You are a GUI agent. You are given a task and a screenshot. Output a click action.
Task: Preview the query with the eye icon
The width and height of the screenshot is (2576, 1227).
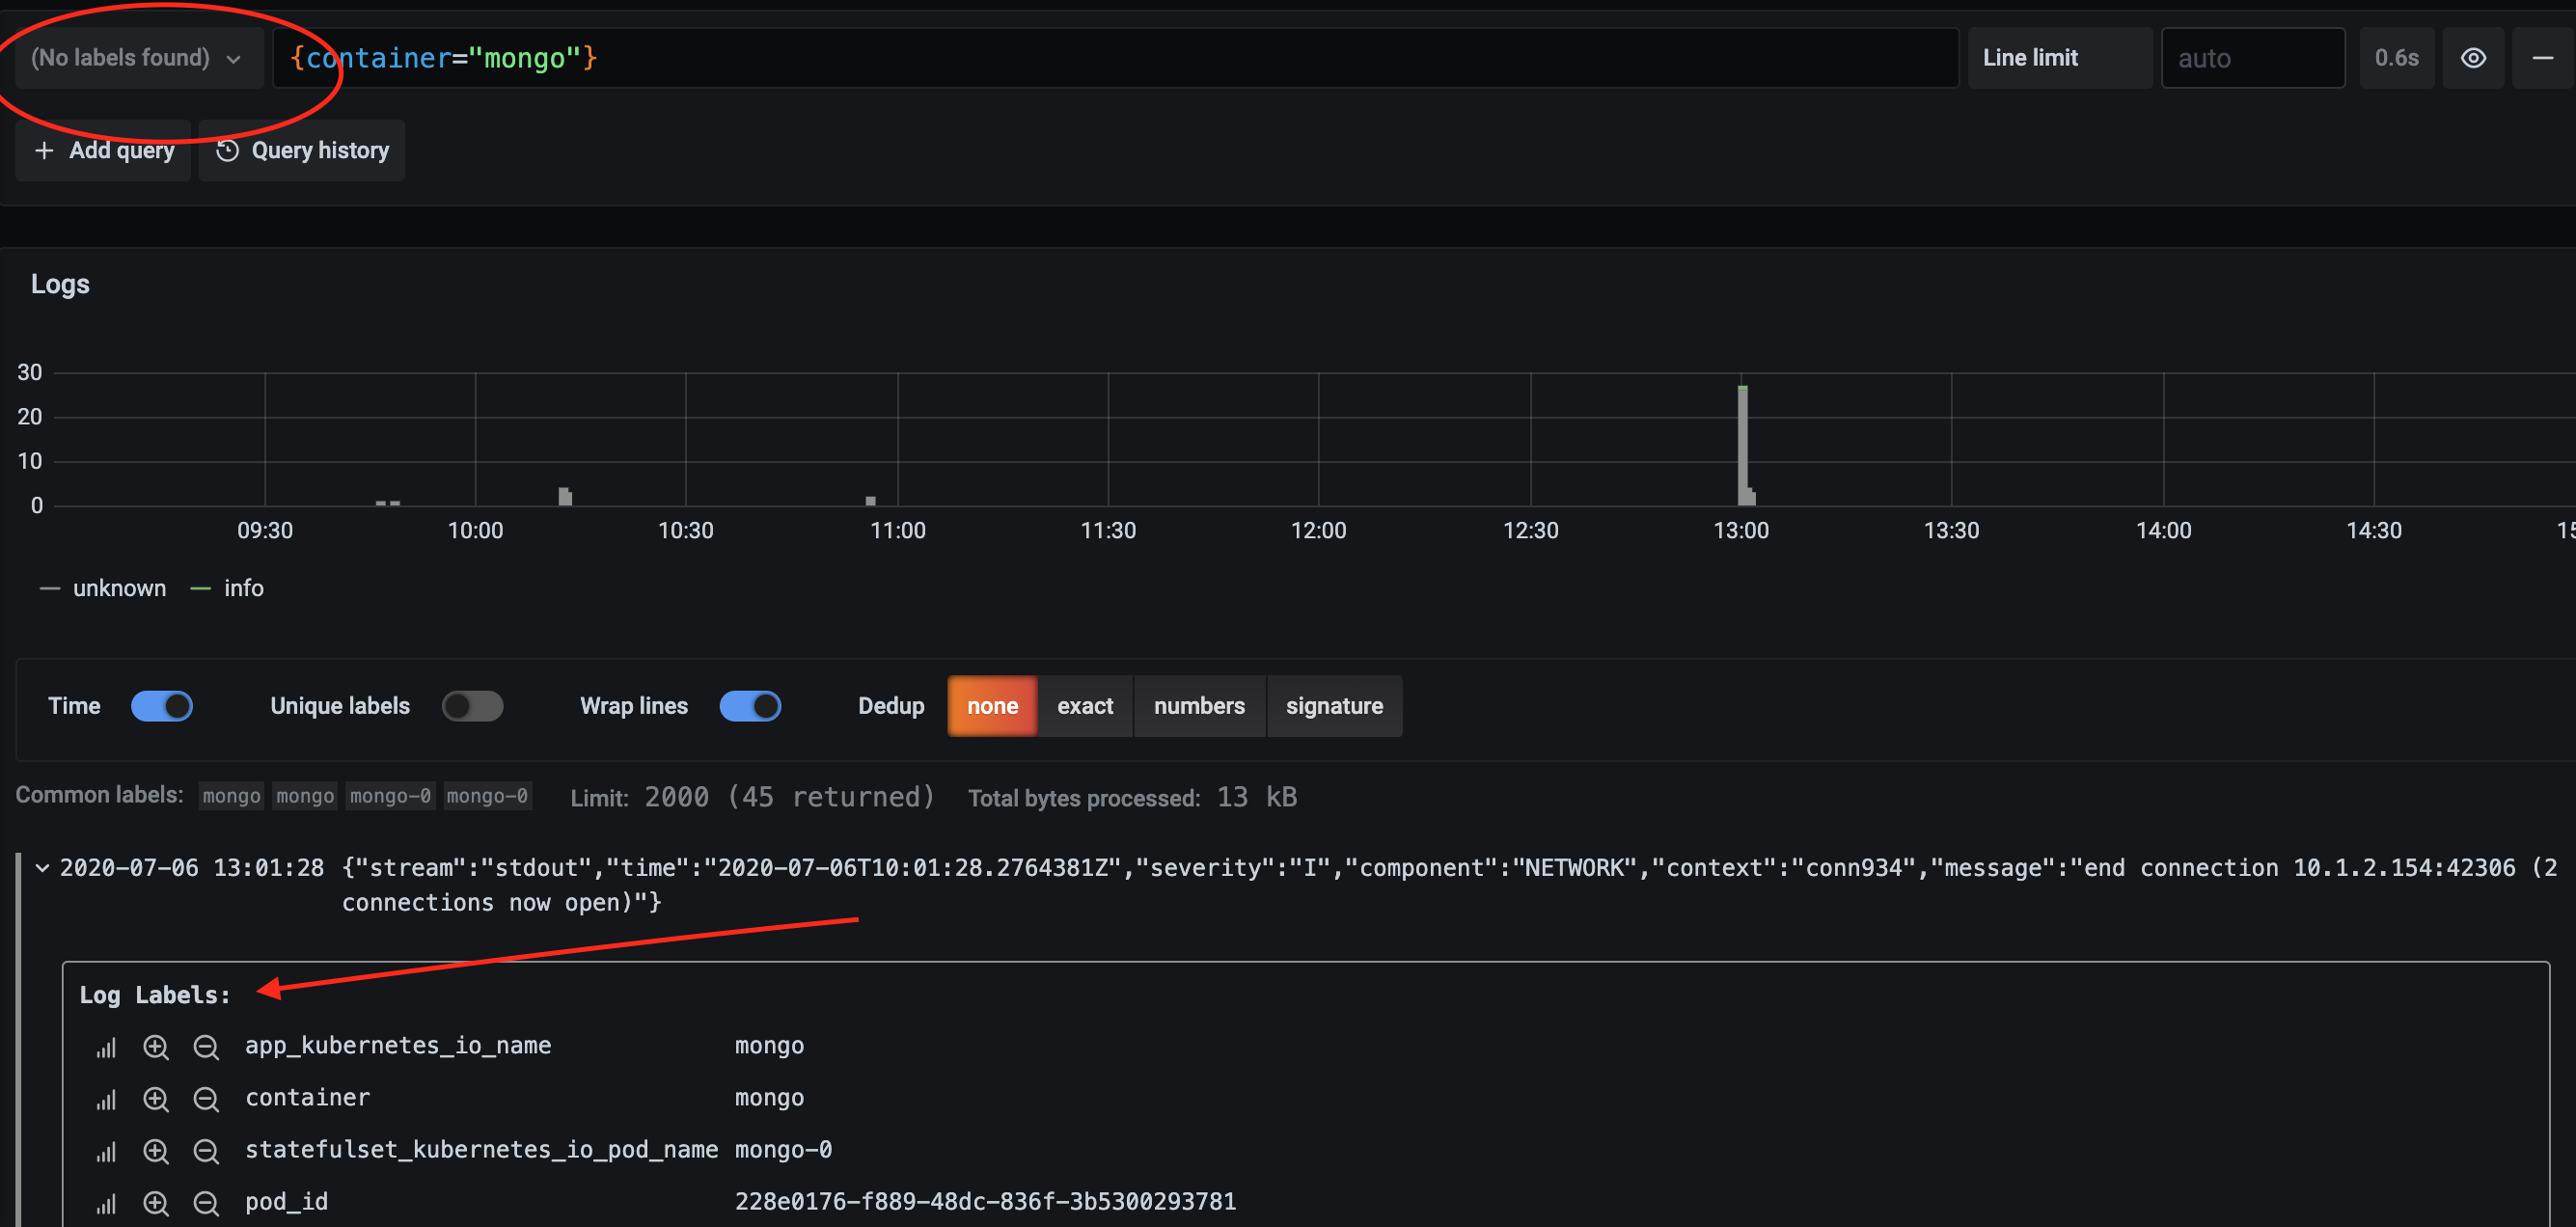2473,57
